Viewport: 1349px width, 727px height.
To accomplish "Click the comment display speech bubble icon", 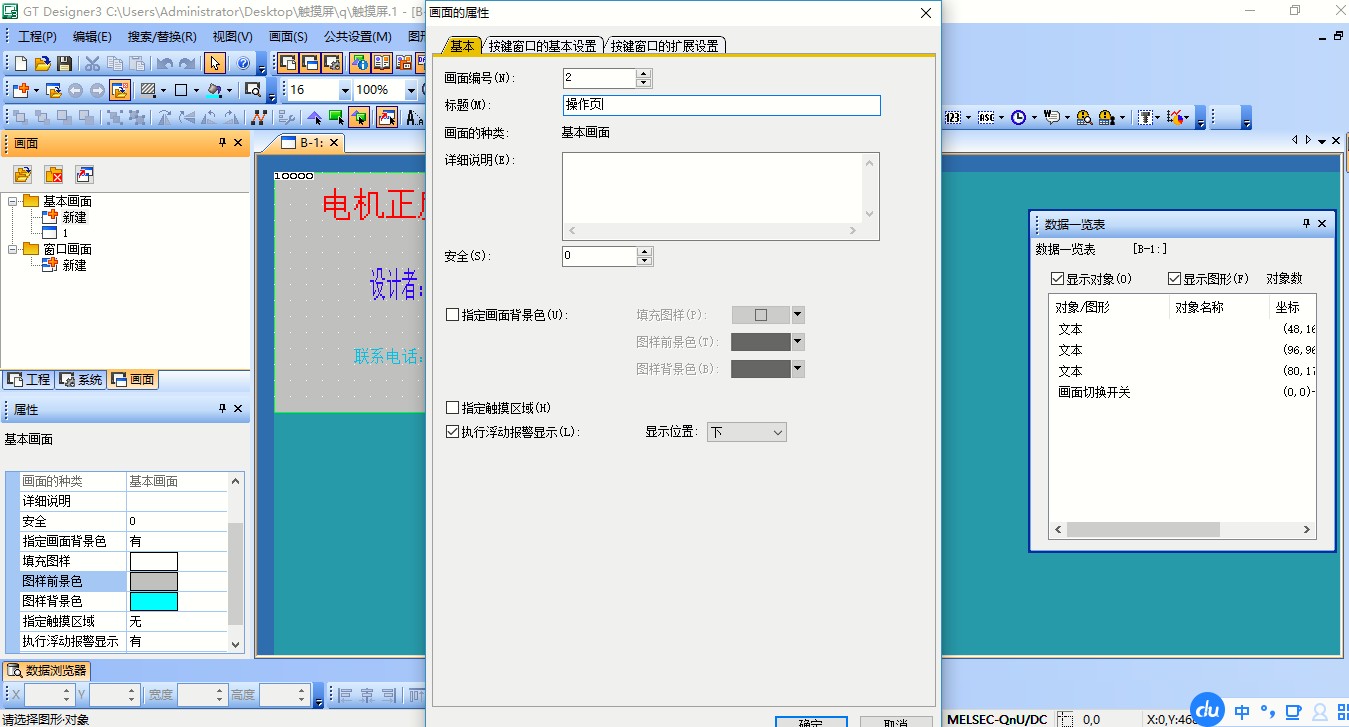I will click(x=1050, y=117).
